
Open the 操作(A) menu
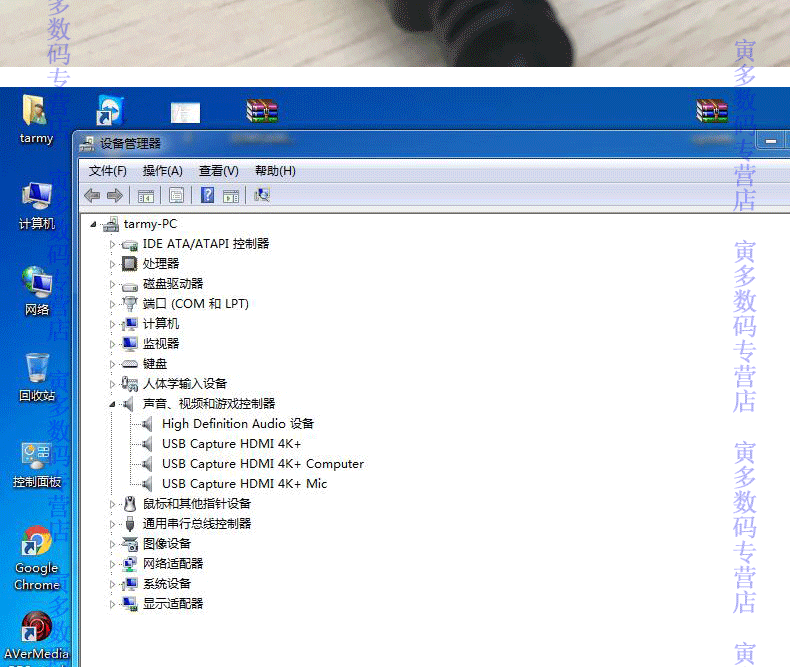(x=163, y=171)
